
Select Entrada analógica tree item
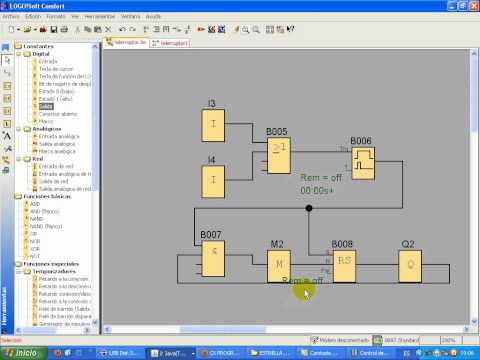pyautogui.click(x=59, y=136)
